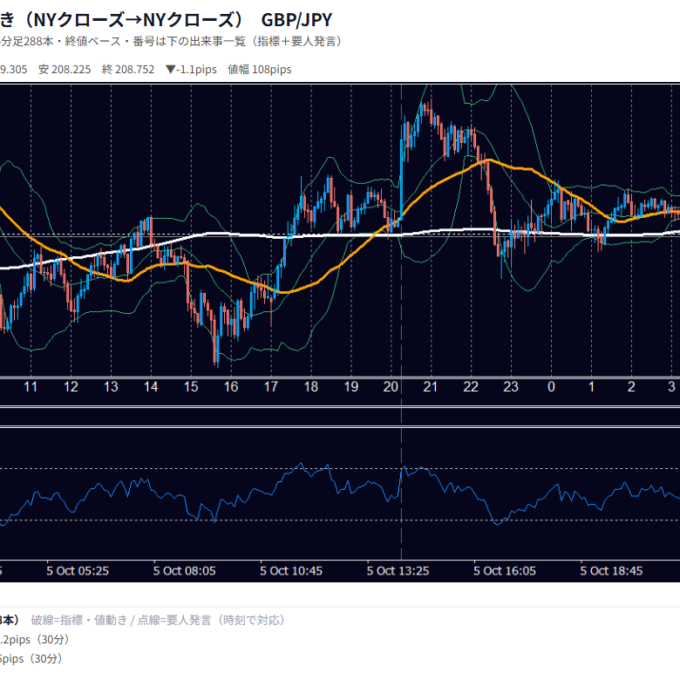680x680 pixels.
Task: Click the 5 Oct 10:45 timestamp
Action: point(291,571)
